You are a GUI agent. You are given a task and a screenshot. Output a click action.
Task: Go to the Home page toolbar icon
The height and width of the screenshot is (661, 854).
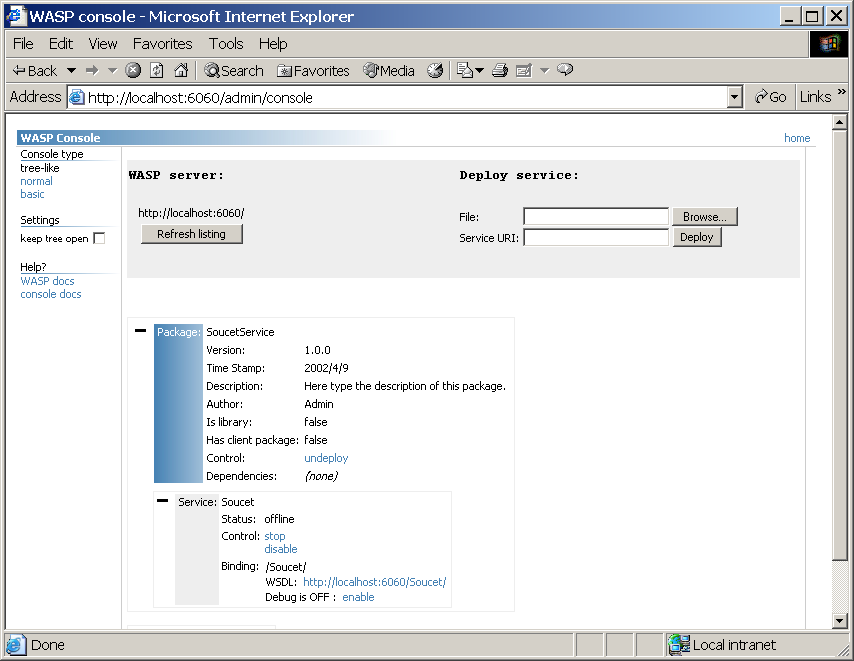181,70
